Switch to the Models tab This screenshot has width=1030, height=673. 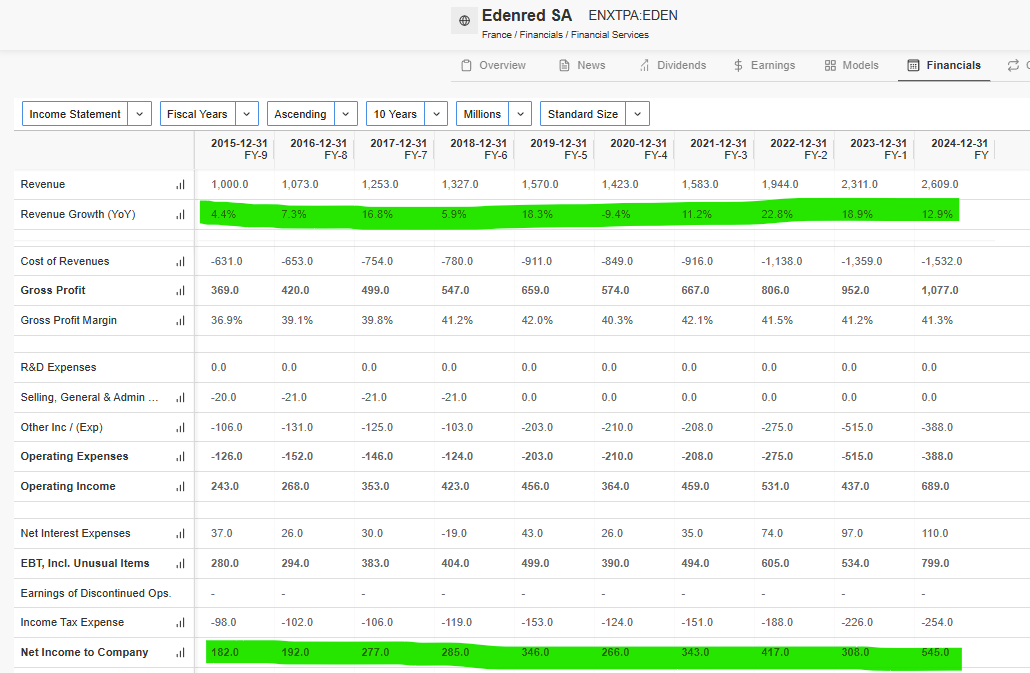tap(851, 65)
